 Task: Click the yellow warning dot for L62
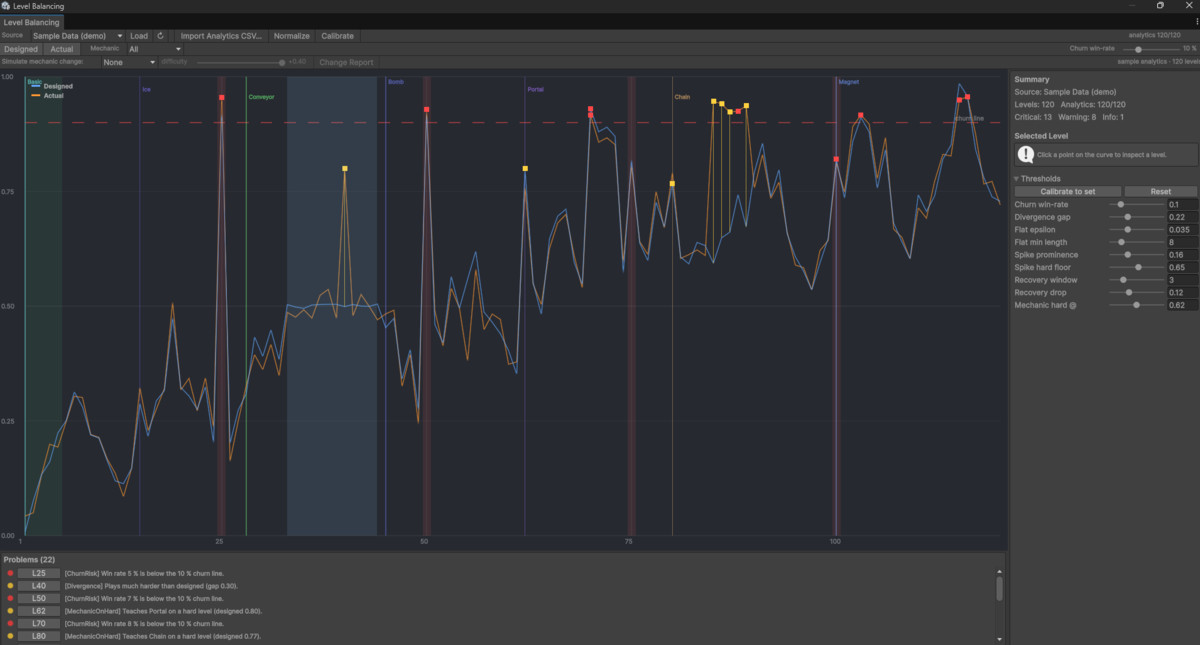(10, 610)
